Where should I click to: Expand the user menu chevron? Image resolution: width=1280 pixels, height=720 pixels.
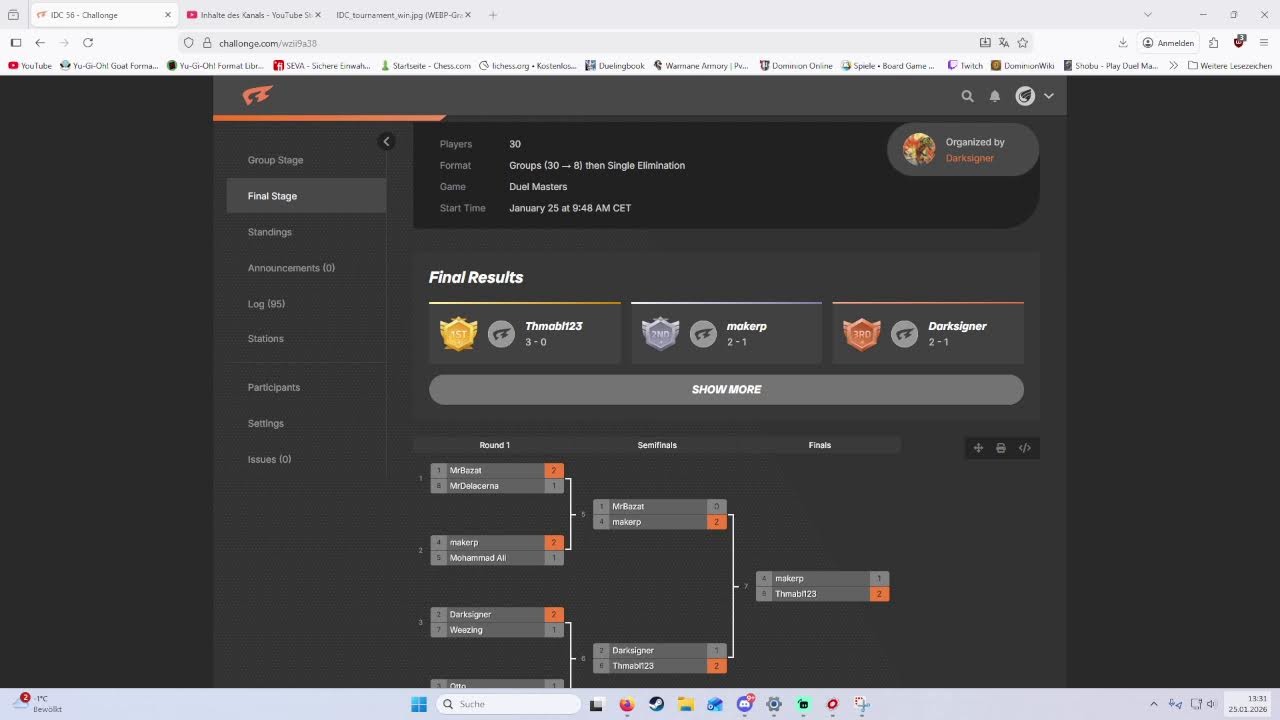(1049, 96)
